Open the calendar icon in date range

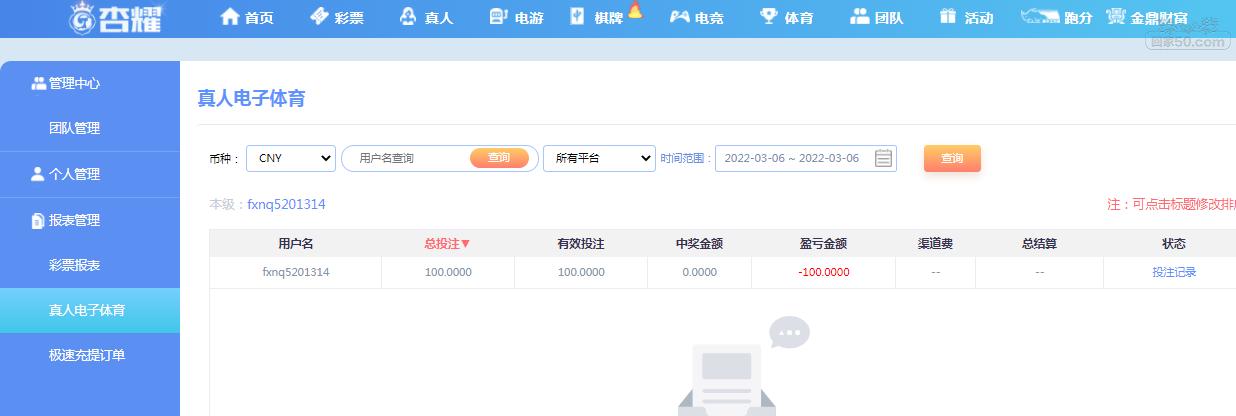[883, 158]
